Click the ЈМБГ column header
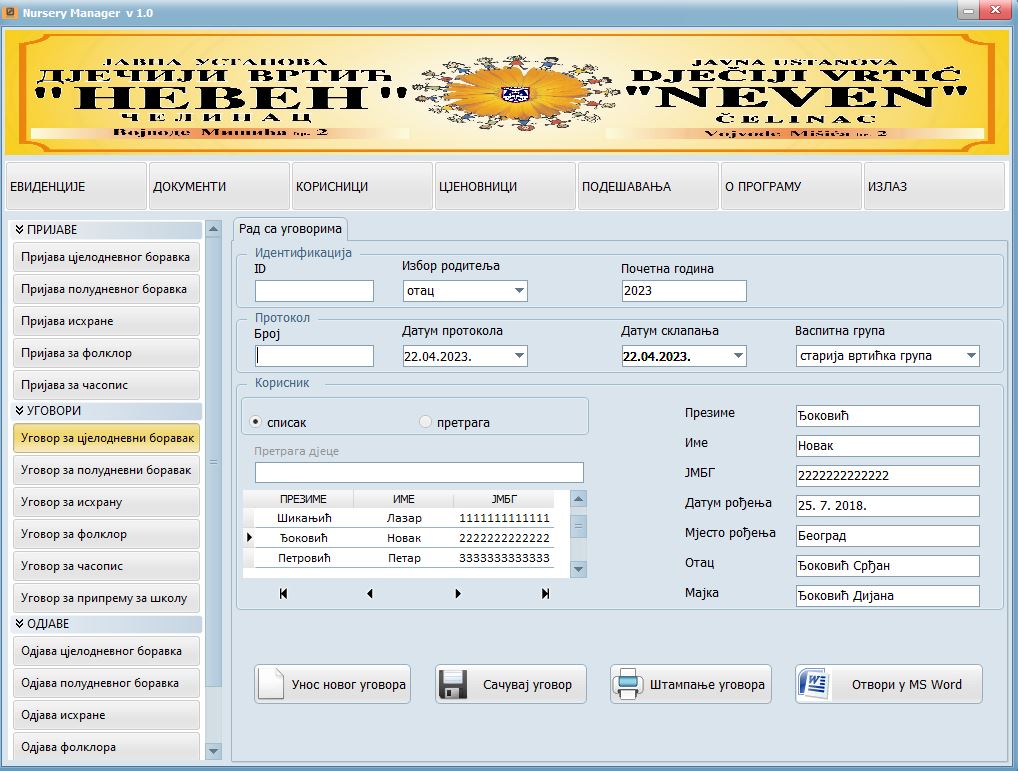The image size is (1018, 771). (x=504, y=498)
